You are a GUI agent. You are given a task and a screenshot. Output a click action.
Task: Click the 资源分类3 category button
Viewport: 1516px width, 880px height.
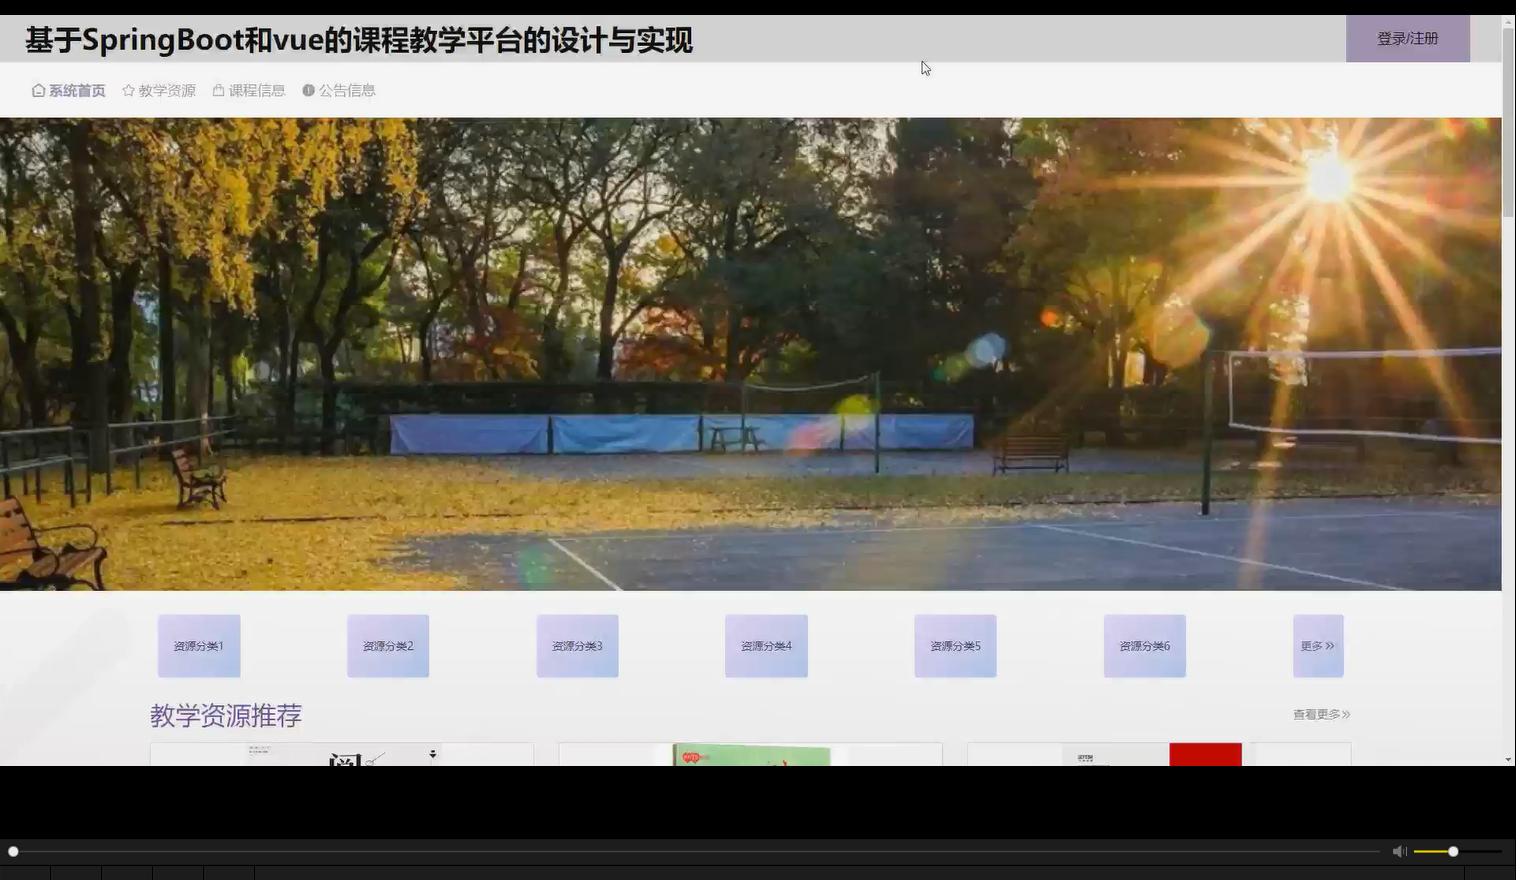pyautogui.click(x=577, y=645)
